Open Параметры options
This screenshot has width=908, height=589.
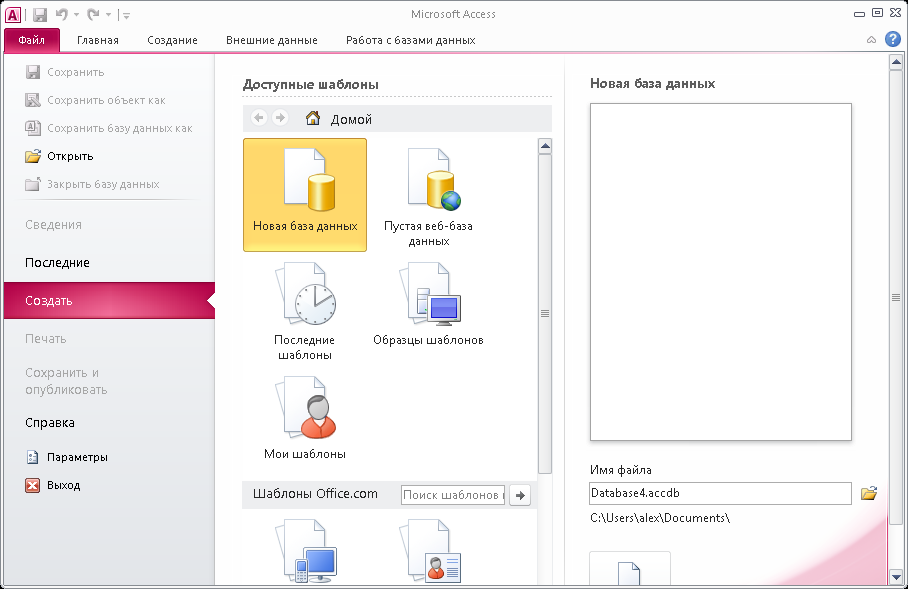pos(66,457)
